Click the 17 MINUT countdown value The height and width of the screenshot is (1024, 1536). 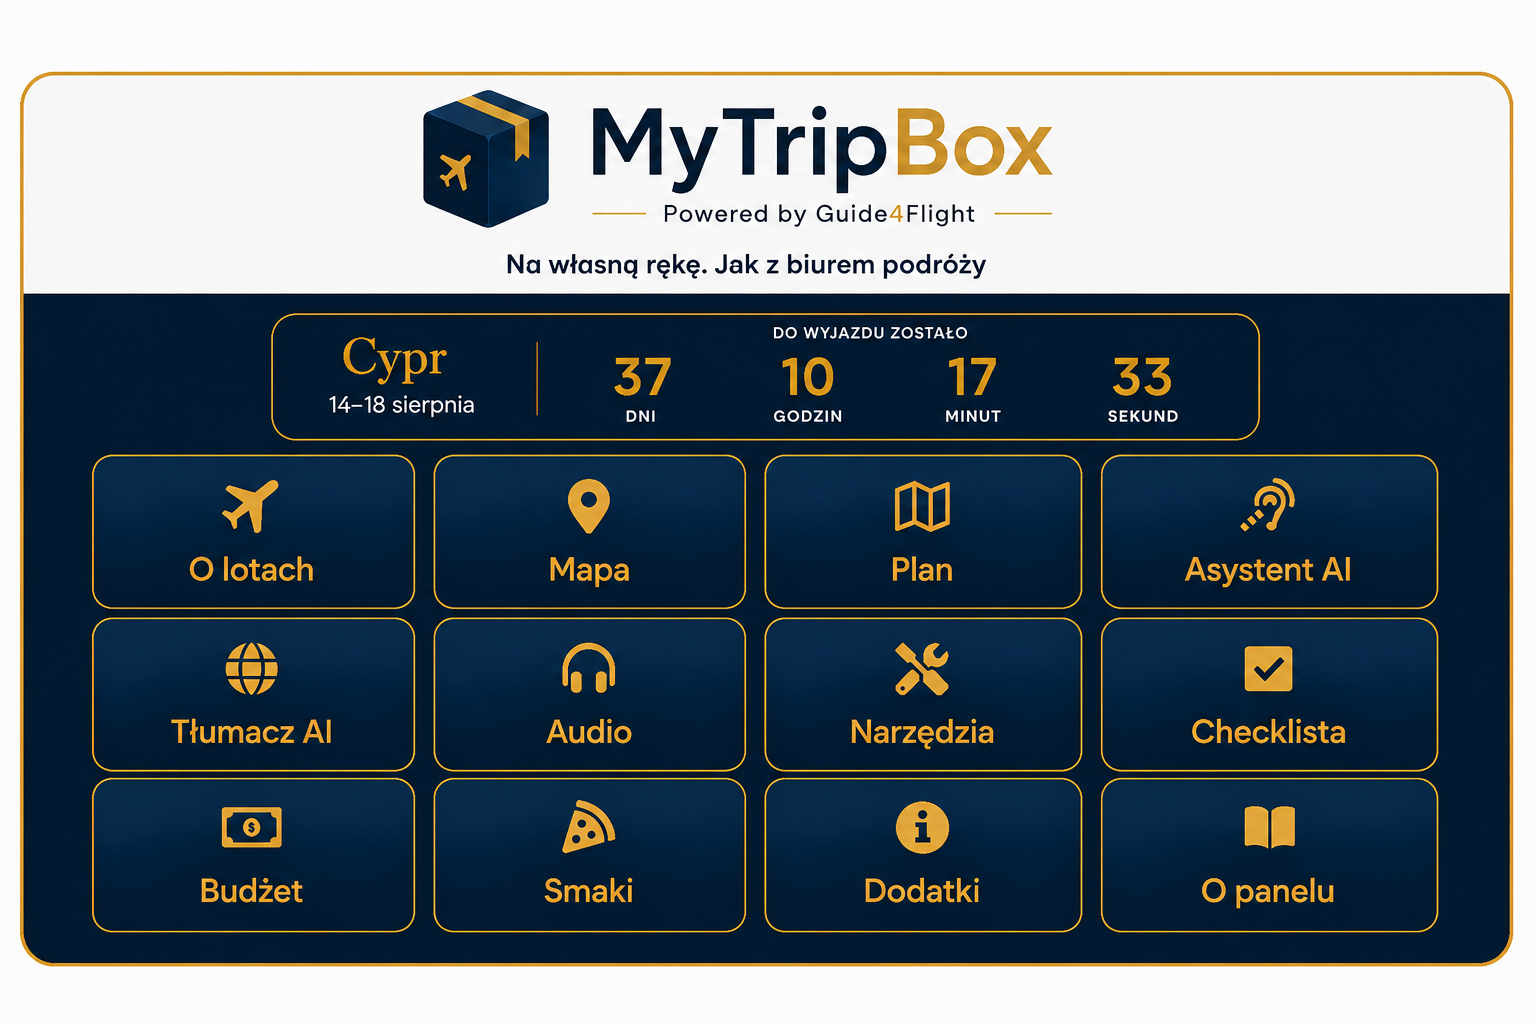[973, 389]
